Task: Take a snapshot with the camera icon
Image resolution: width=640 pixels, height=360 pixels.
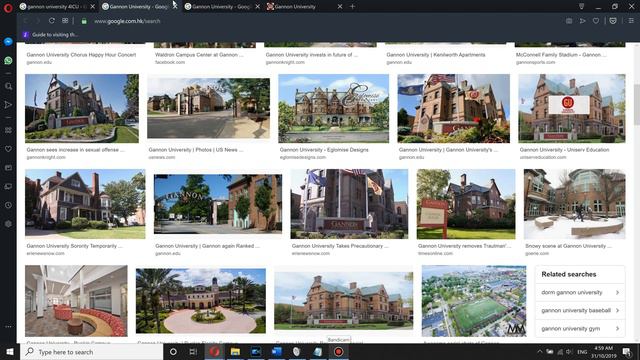Action: [x=569, y=21]
